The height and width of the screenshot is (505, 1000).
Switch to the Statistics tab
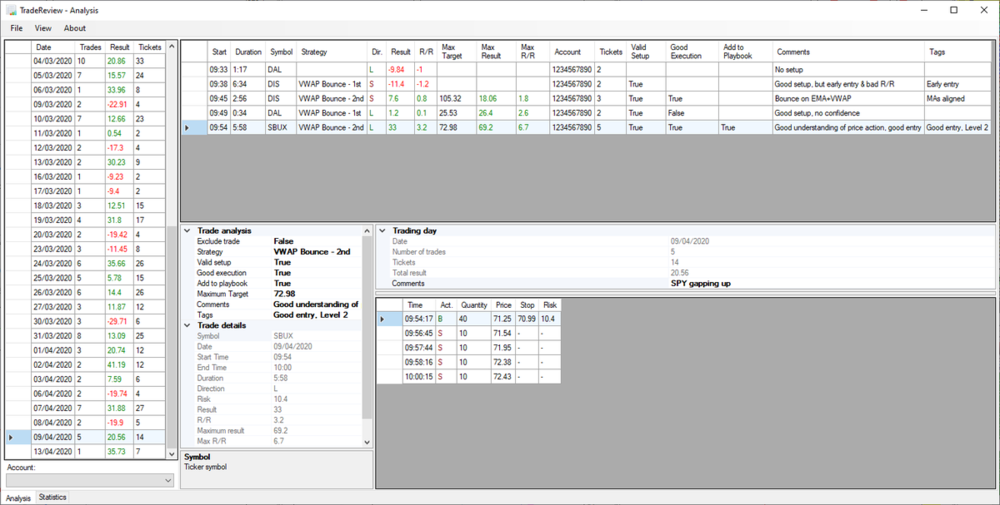(52, 497)
